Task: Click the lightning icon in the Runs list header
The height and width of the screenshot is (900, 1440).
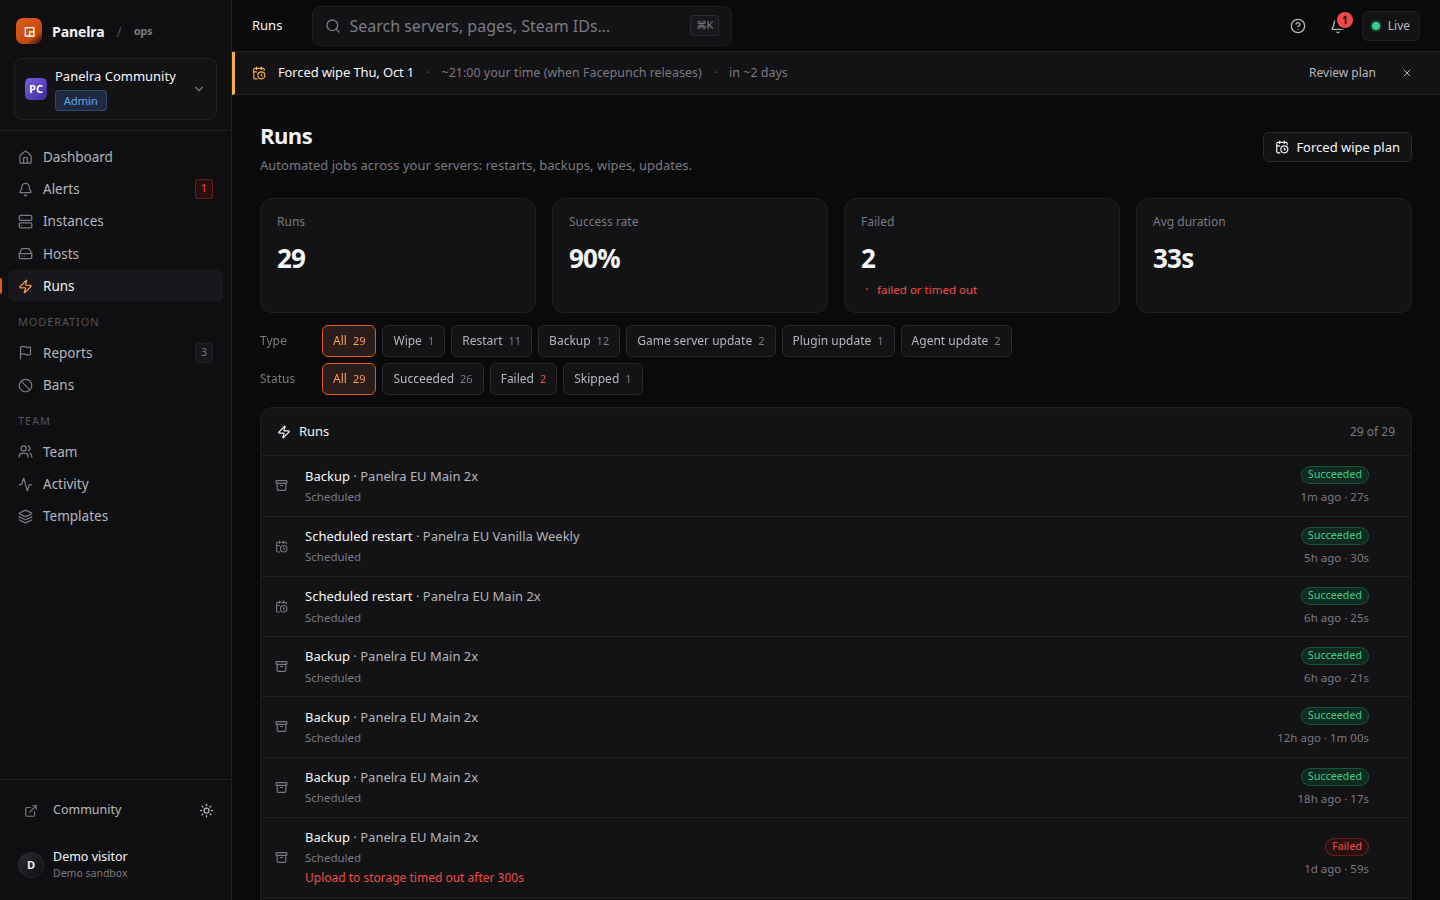Action: click(x=284, y=432)
